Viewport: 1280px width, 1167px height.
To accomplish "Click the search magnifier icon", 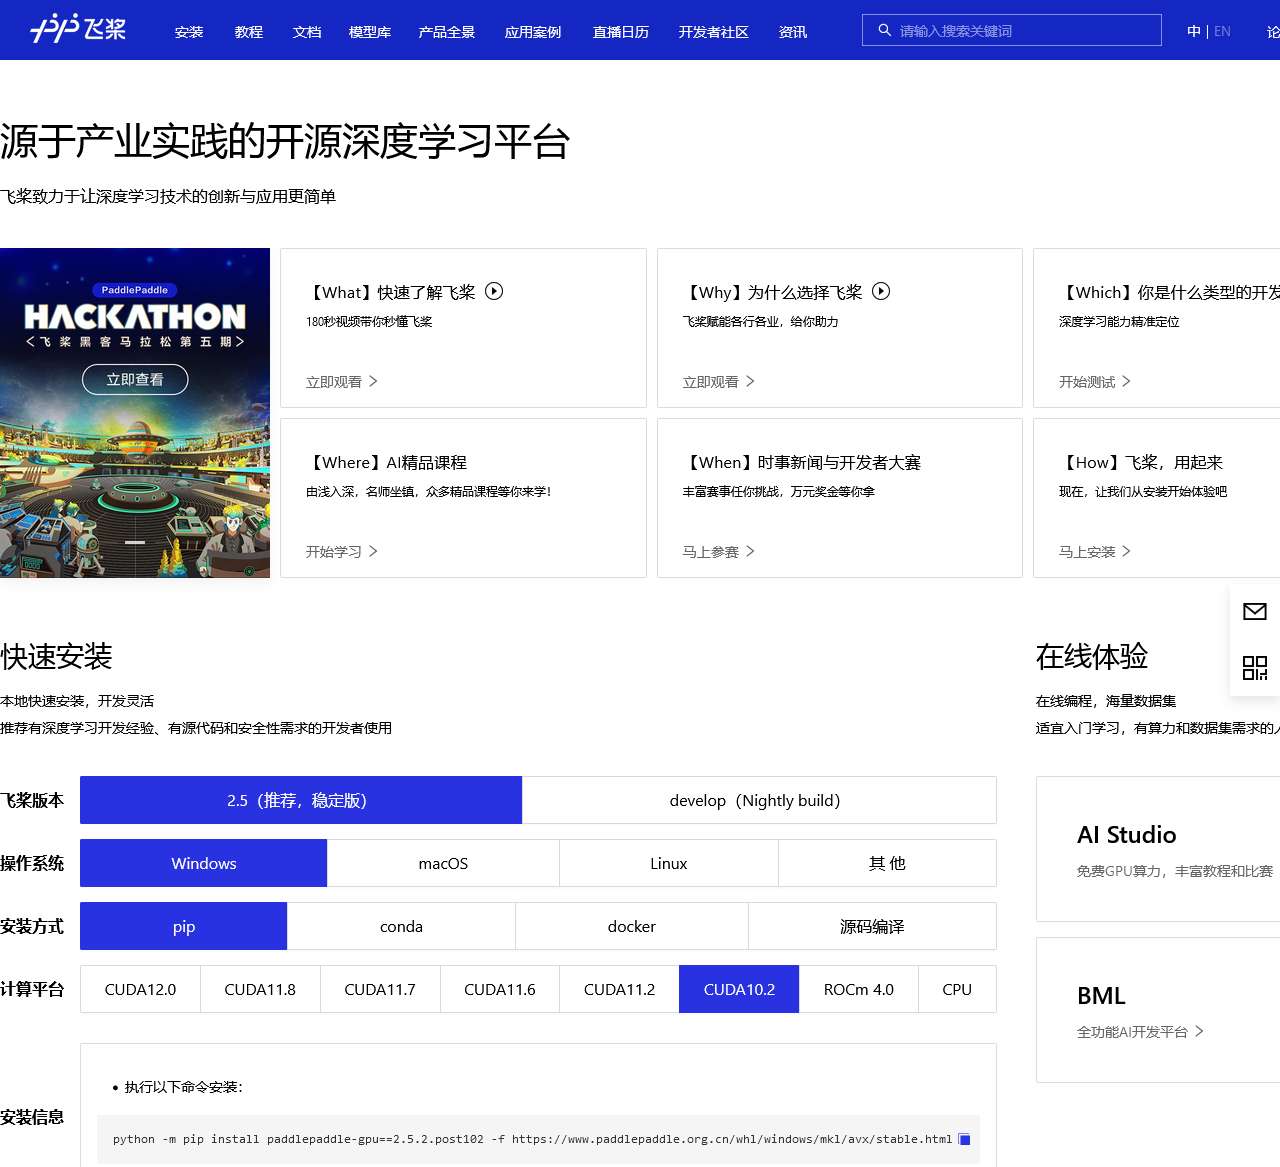I will tap(884, 30).
